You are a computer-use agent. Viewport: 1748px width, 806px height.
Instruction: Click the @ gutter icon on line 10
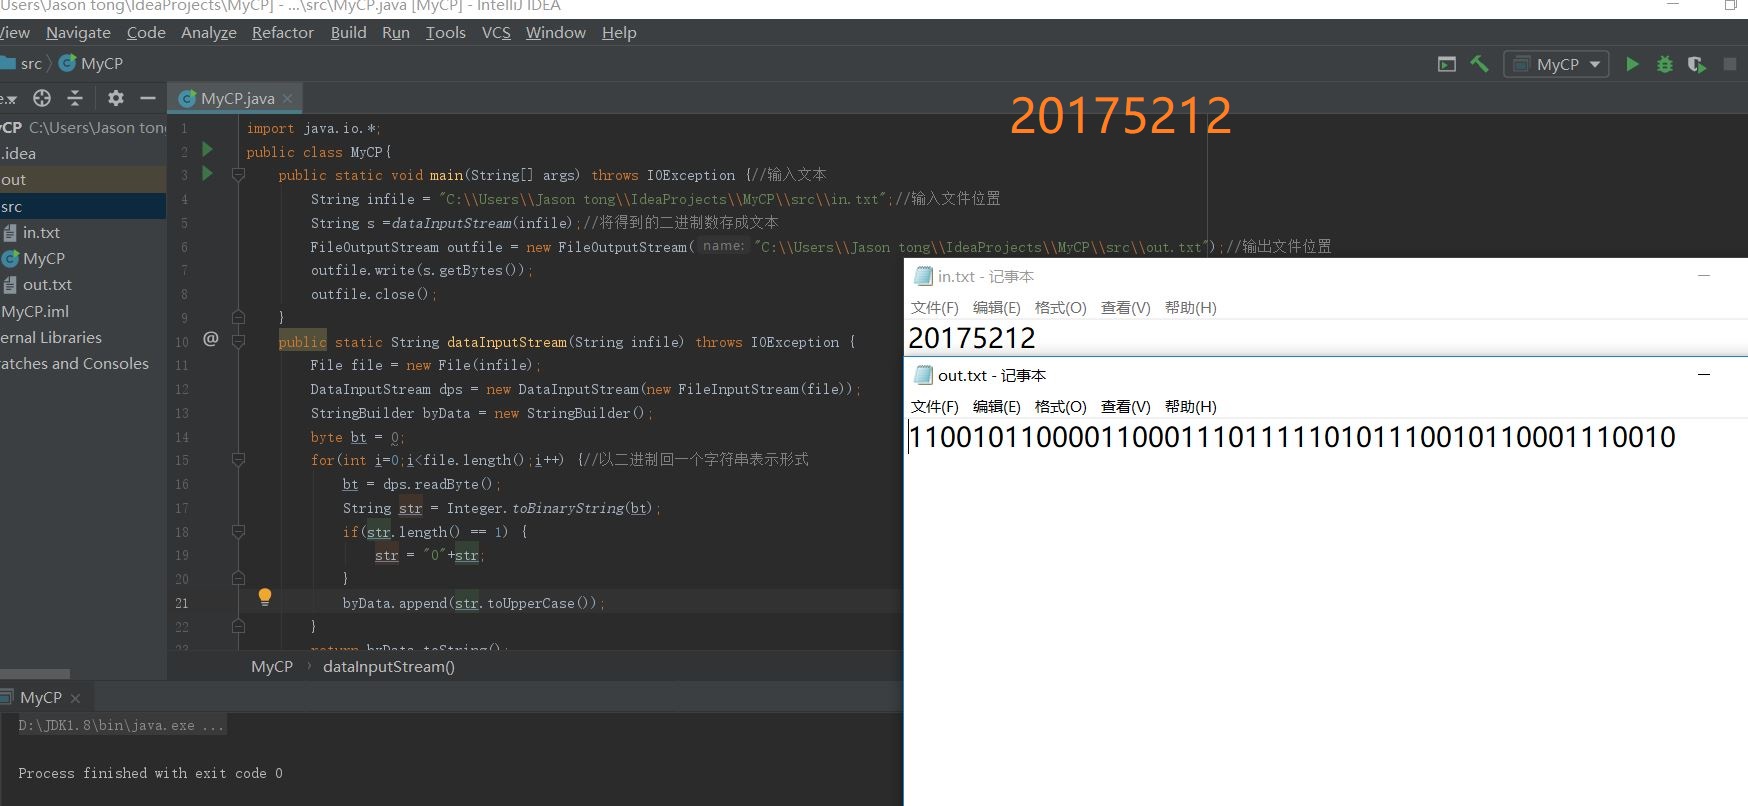(210, 340)
